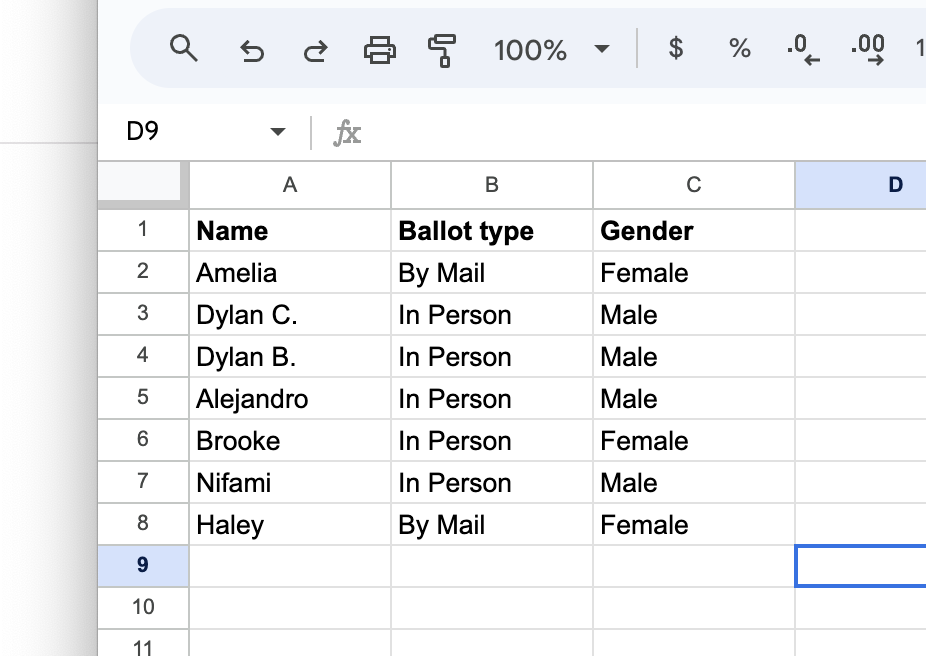
Task: Click the select-all corner box
Action: (x=143, y=184)
